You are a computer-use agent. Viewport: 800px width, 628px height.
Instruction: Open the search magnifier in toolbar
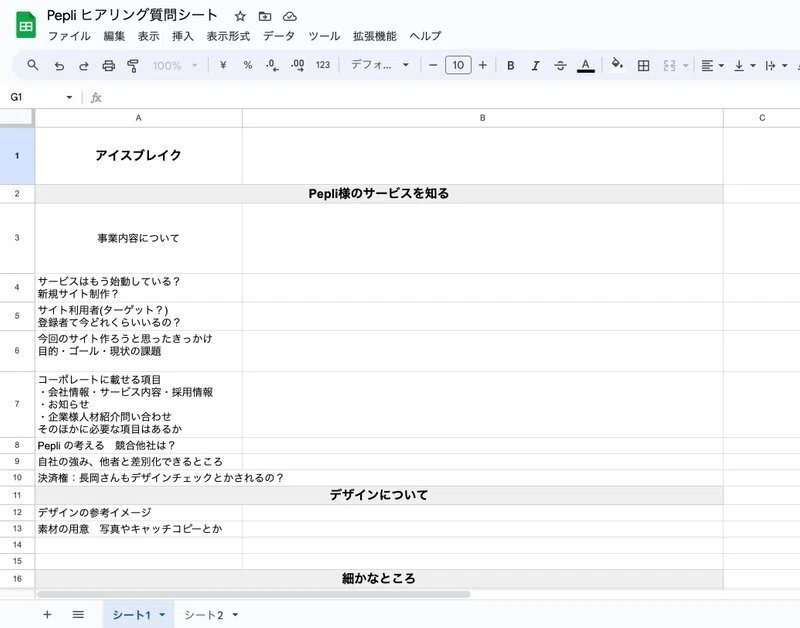(x=33, y=65)
